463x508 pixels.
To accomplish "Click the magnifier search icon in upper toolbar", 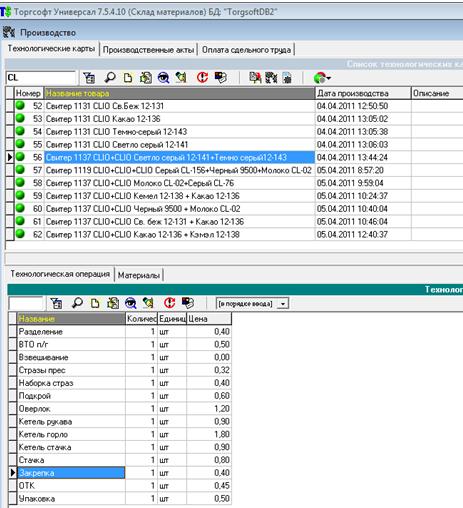I will tap(110, 78).
